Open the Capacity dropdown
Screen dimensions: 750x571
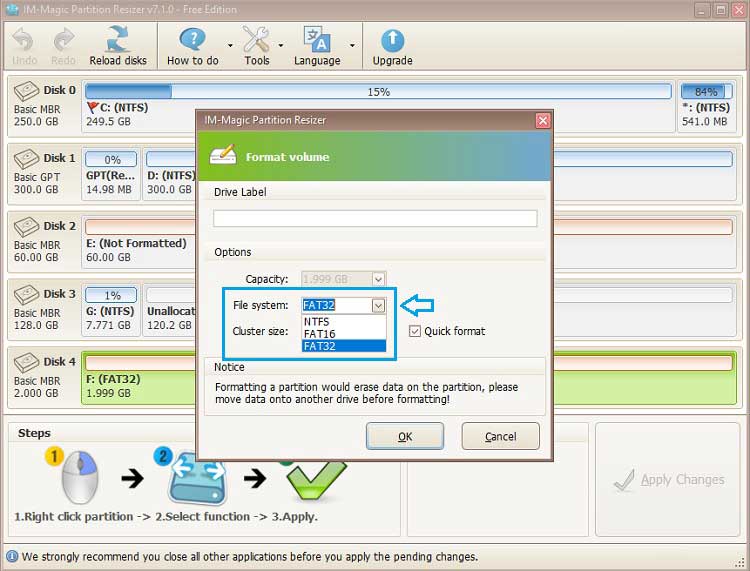pos(378,279)
